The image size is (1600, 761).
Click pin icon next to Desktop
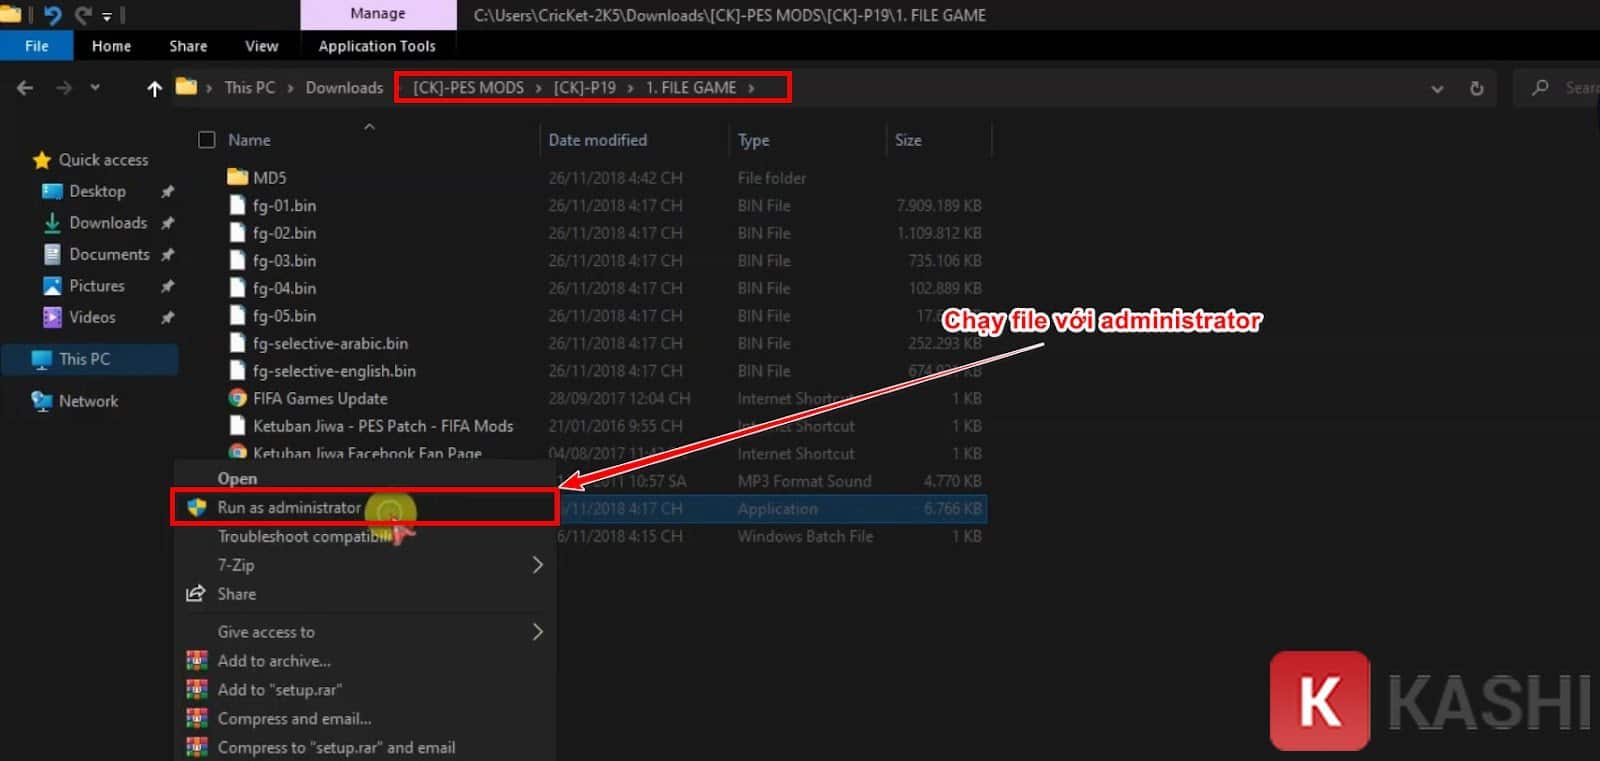point(167,192)
